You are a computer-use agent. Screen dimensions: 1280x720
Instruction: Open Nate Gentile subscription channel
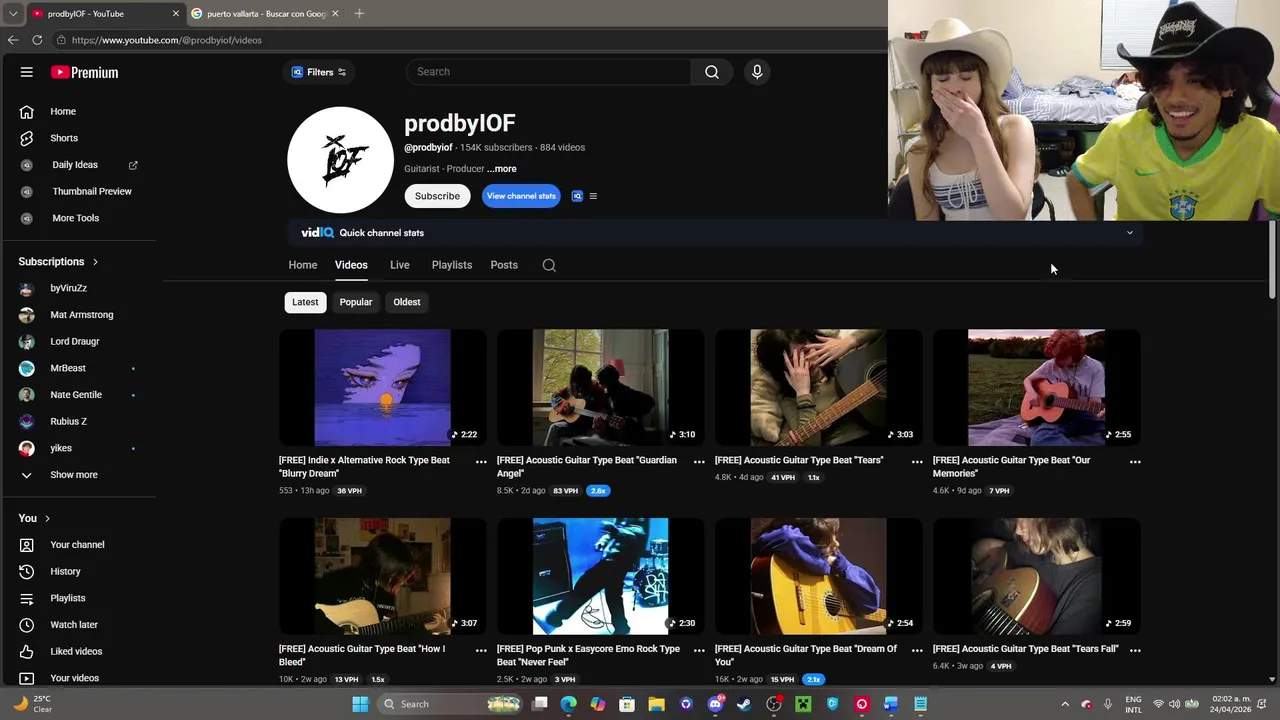pyautogui.click(x=76, y=395)
